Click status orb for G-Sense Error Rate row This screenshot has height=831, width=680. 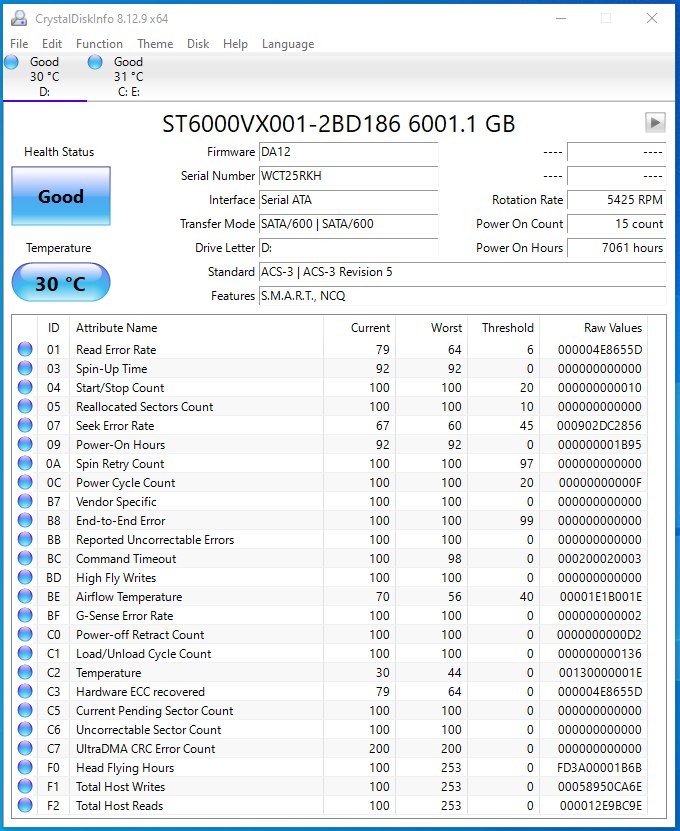click(25, 615)
